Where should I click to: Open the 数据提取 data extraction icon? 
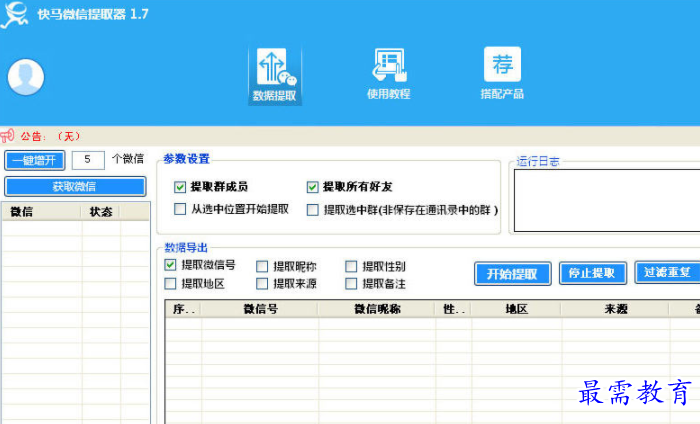pyautogui.click(x=275, y=75)
